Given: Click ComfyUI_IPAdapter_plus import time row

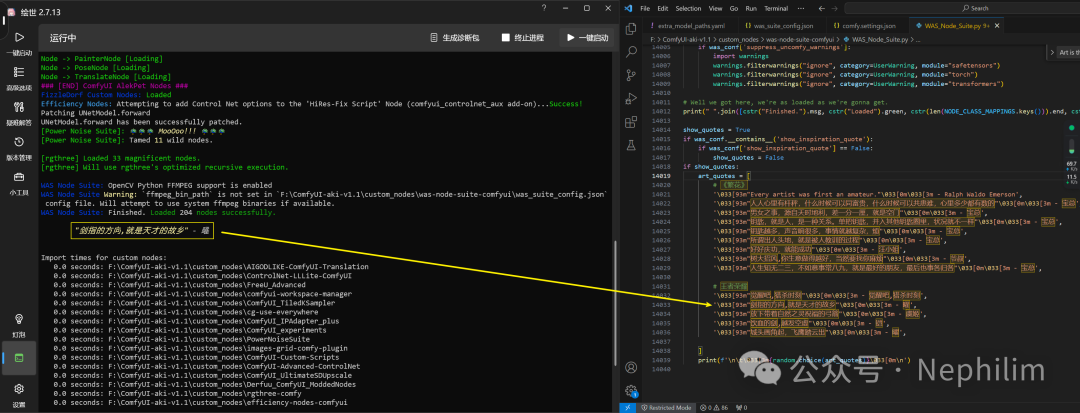Looking at the screenshot, I should pos(196,321).
